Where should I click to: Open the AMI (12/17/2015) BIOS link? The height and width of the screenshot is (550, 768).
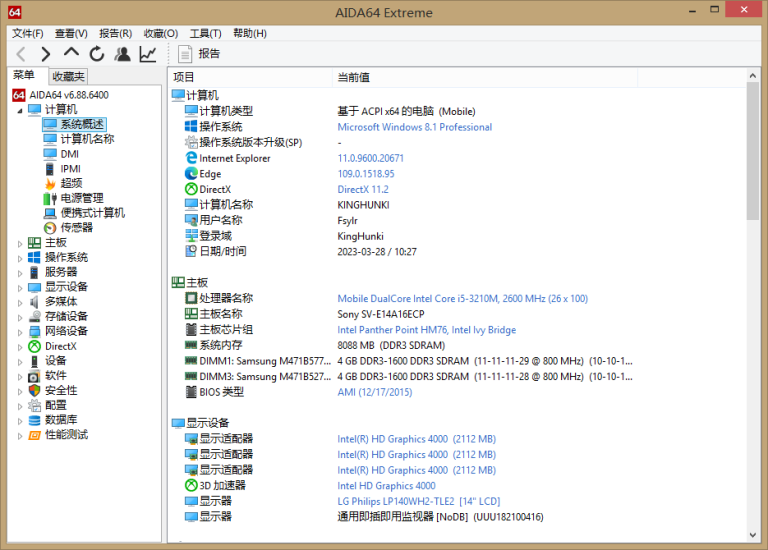[374, 392]
